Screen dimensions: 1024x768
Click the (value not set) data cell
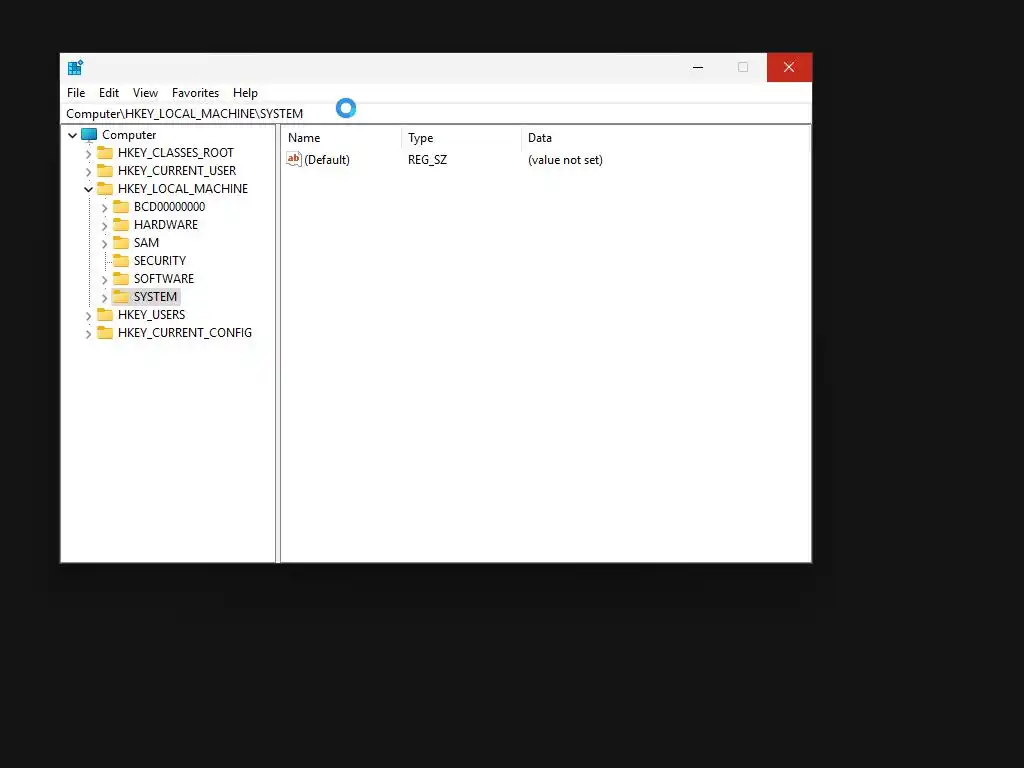(x=565, y=159)
